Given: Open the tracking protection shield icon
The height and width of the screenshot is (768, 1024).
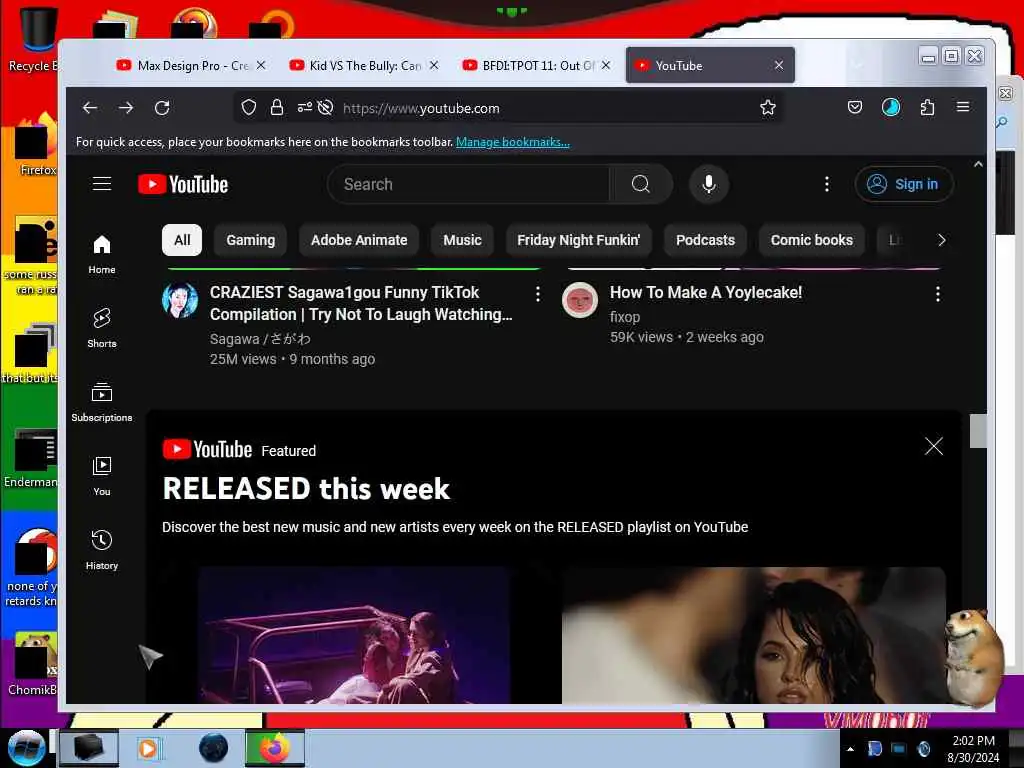Looking at the screenshot, I should click(x=249, y=108).
